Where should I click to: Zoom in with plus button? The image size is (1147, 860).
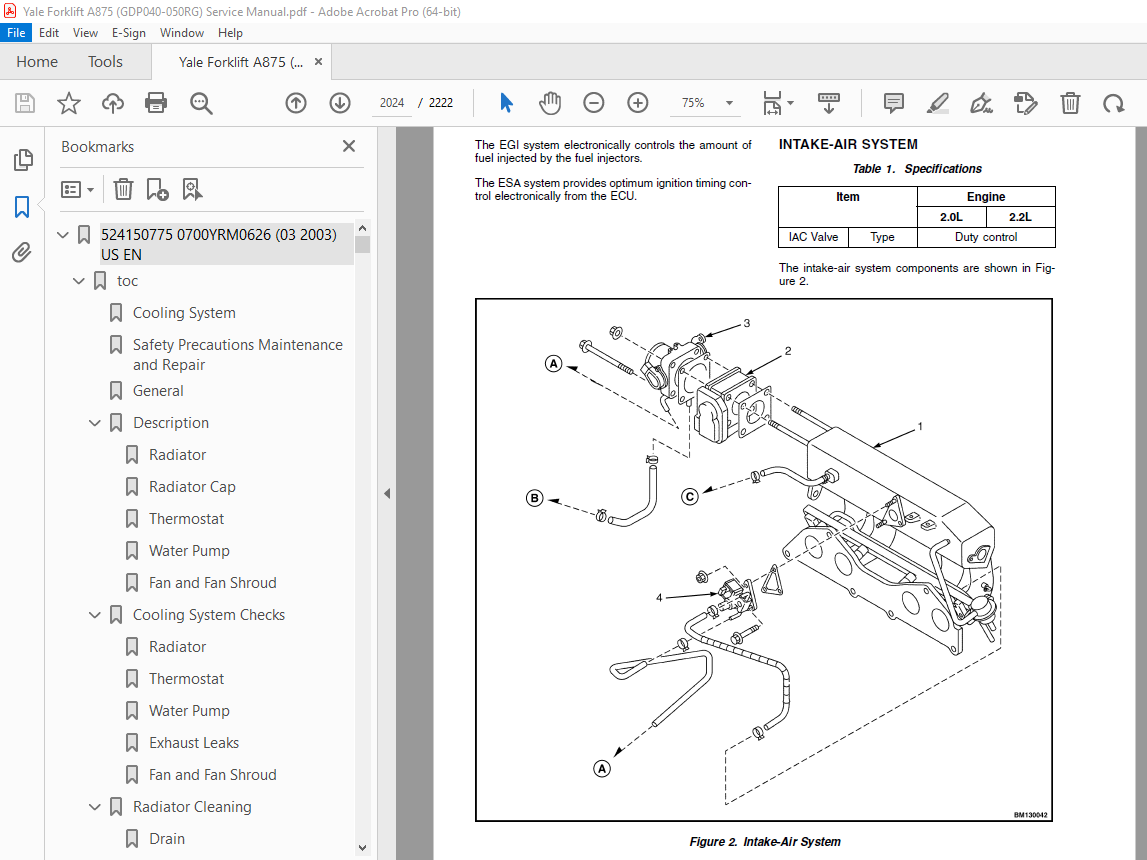click(x=637, y=103)
